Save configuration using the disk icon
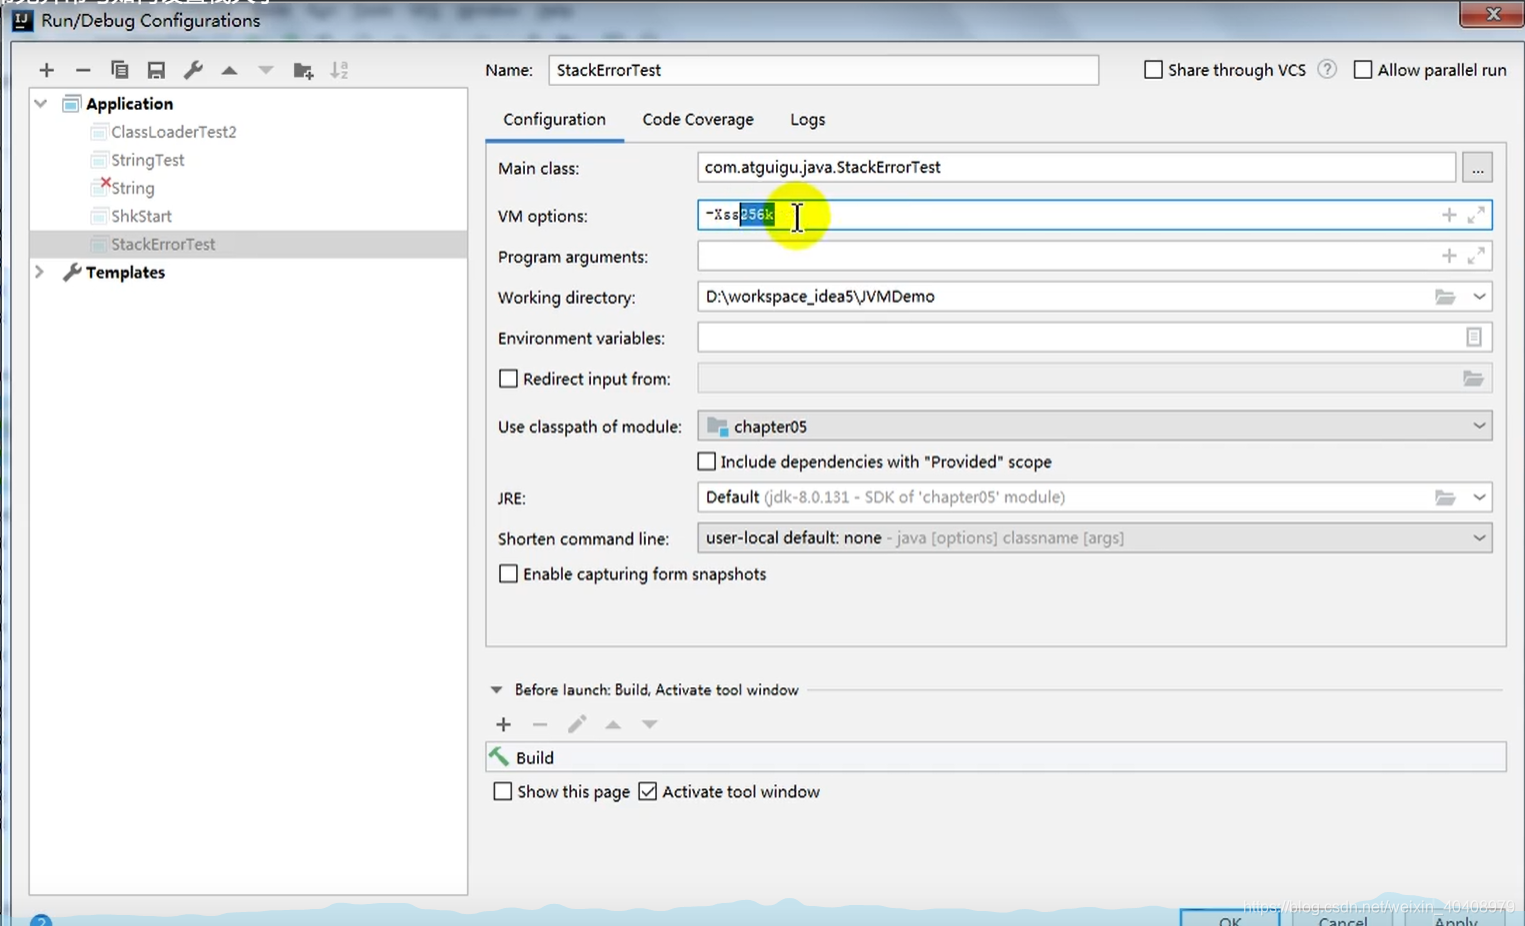Screen dimensions: 1525x926 coord(156,70)
